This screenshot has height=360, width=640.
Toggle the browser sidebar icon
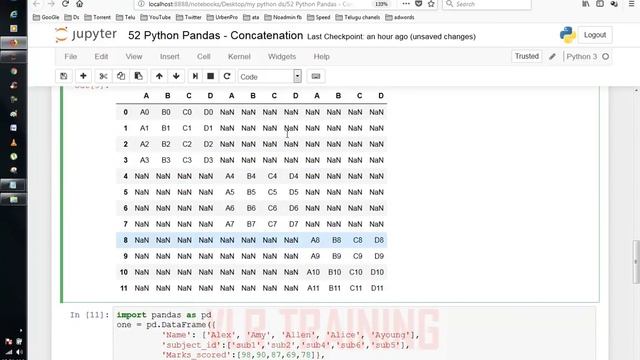click(600, 4)
